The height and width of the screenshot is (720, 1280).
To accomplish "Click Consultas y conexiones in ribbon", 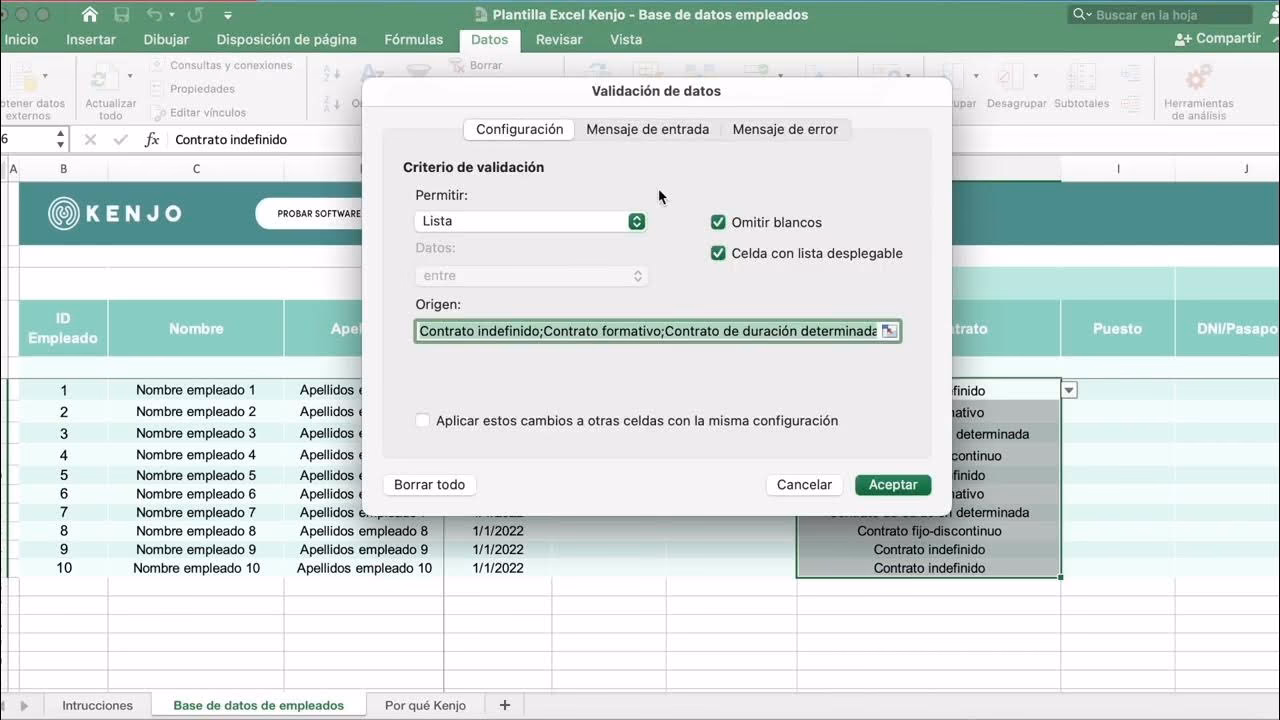I will click(x=222, y=65).
